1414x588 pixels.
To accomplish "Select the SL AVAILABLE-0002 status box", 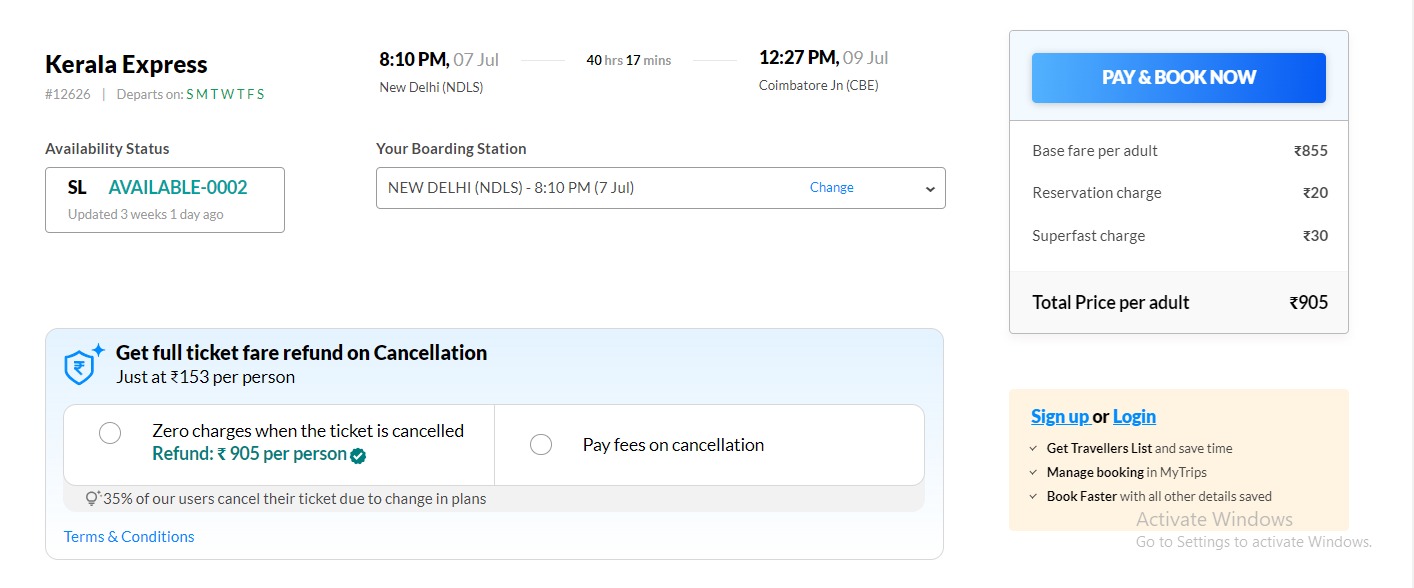I will tap(165, 199).
